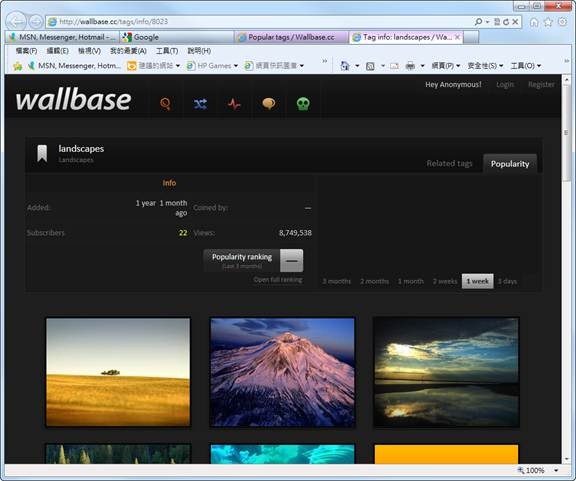This screenshot has width=576, height=481.
Task: Click the MSN favorites bar shortcut
Action: 74,66
